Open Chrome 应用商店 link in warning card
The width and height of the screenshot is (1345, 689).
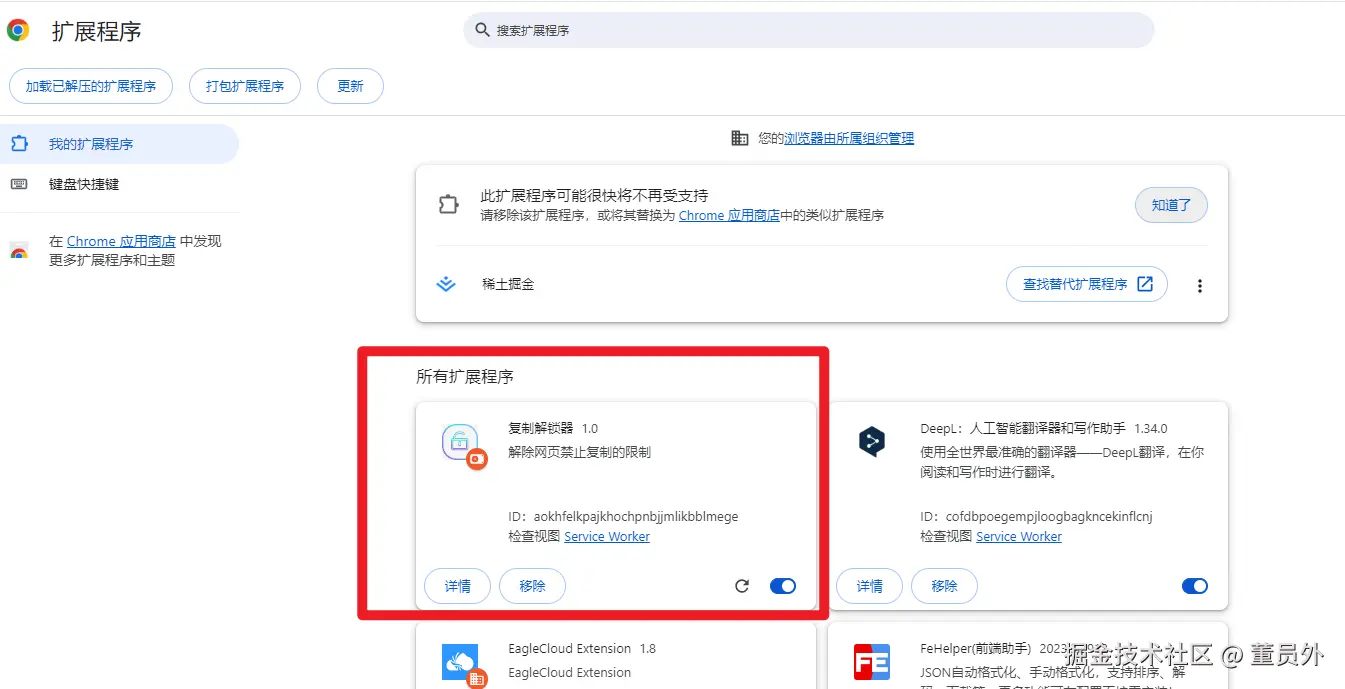point(729,215)
